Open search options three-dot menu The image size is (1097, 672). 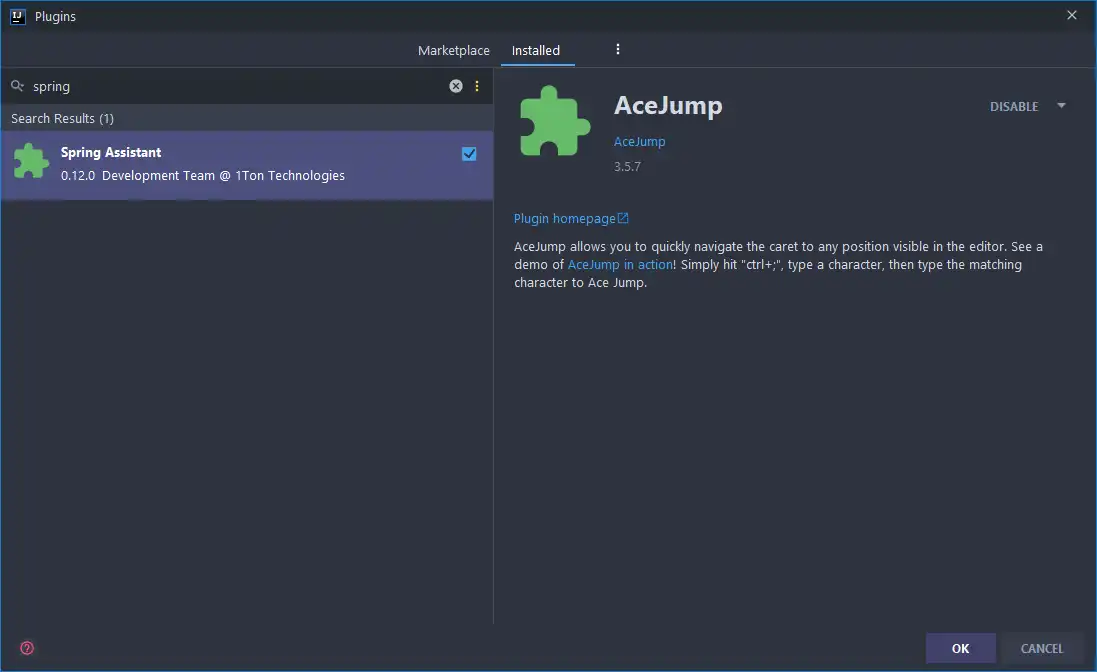477,86
